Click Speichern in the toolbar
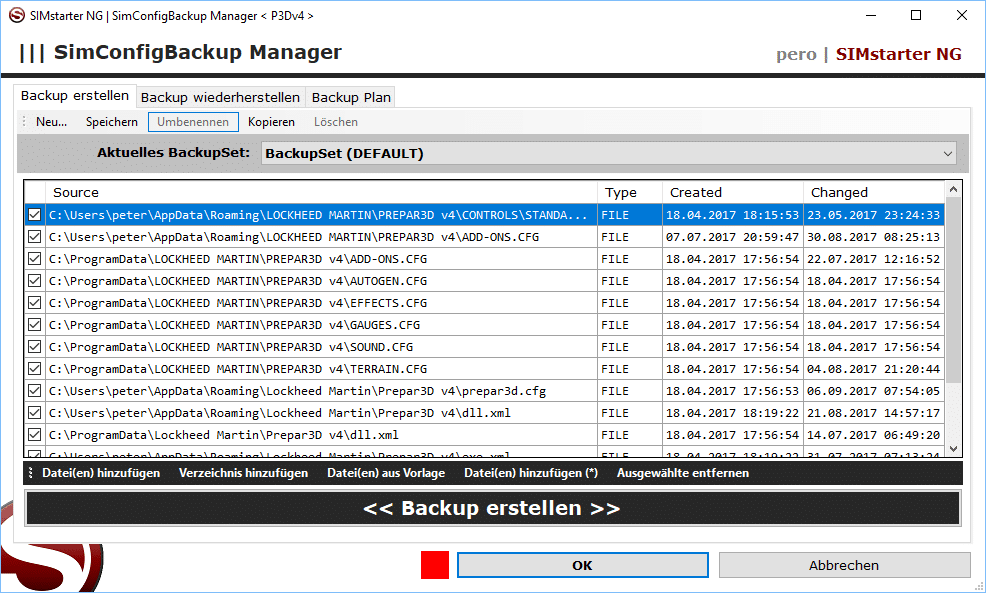Image resolution: width=986 pixels, height=593 pixels. pyautogui.click(x=112, y=122)
